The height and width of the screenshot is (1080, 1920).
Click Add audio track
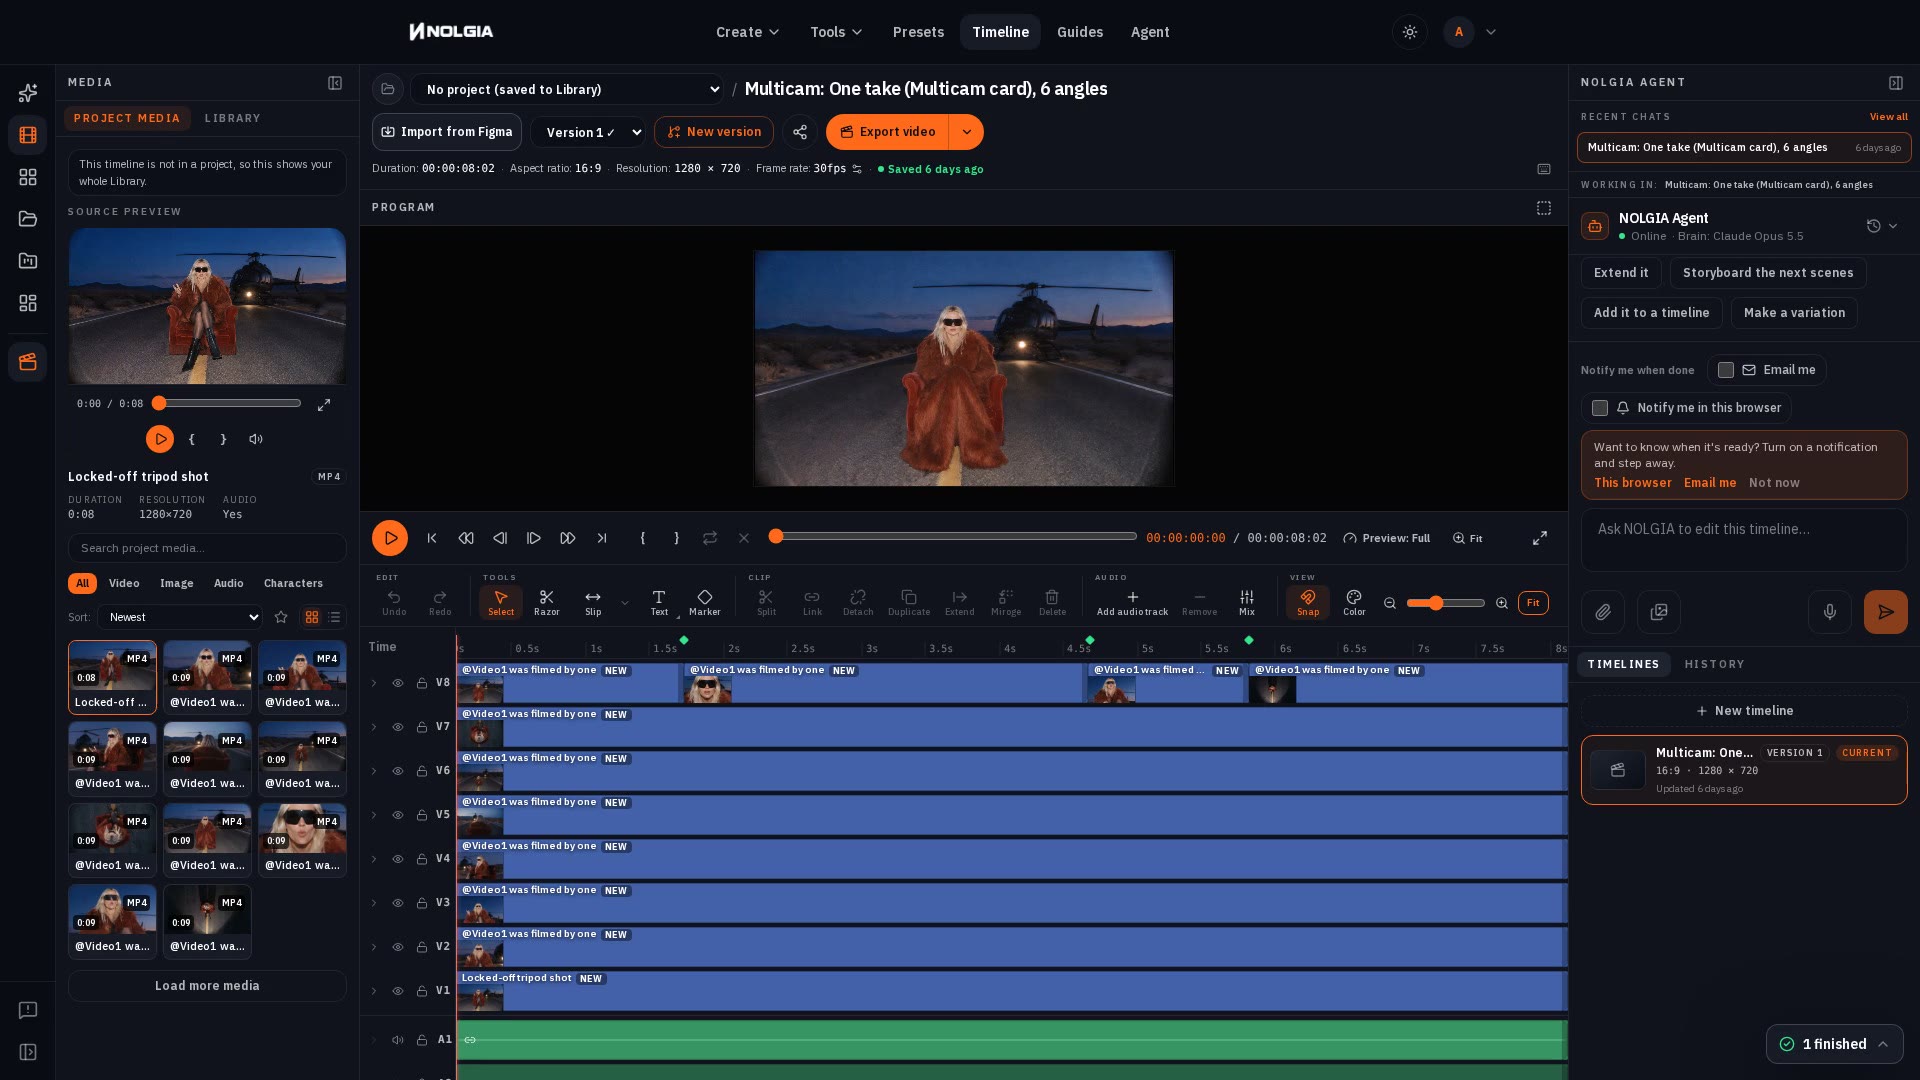(1132, 602)
